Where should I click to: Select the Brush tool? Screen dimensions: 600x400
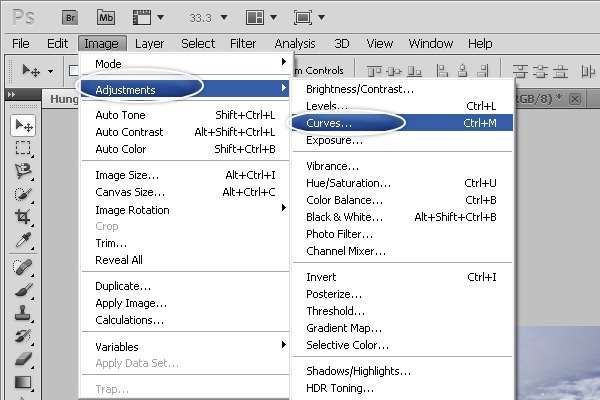click(x=23, y=290)
